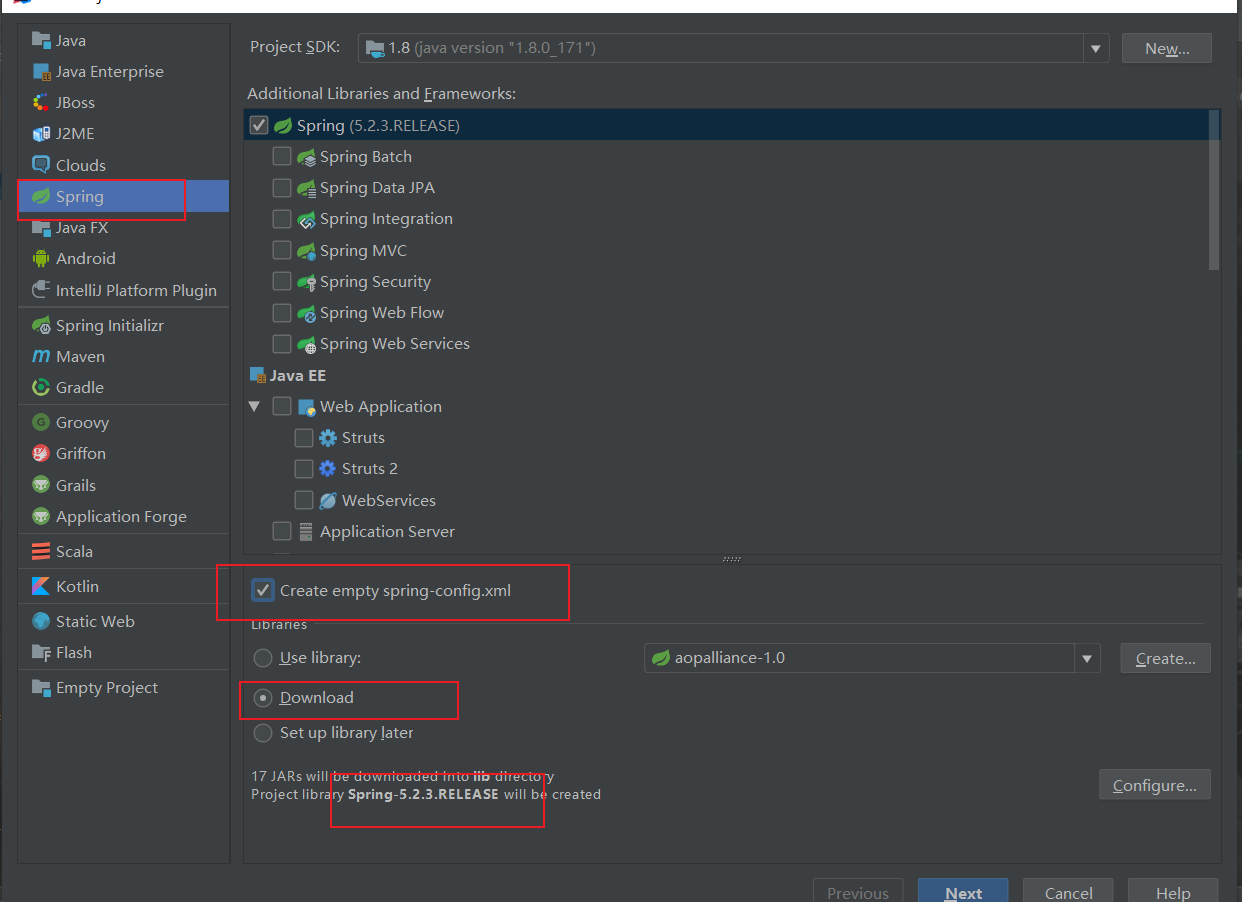Select the Java FX icon
The height and width of the screenshot is (902, 1242).
(41, 227)
